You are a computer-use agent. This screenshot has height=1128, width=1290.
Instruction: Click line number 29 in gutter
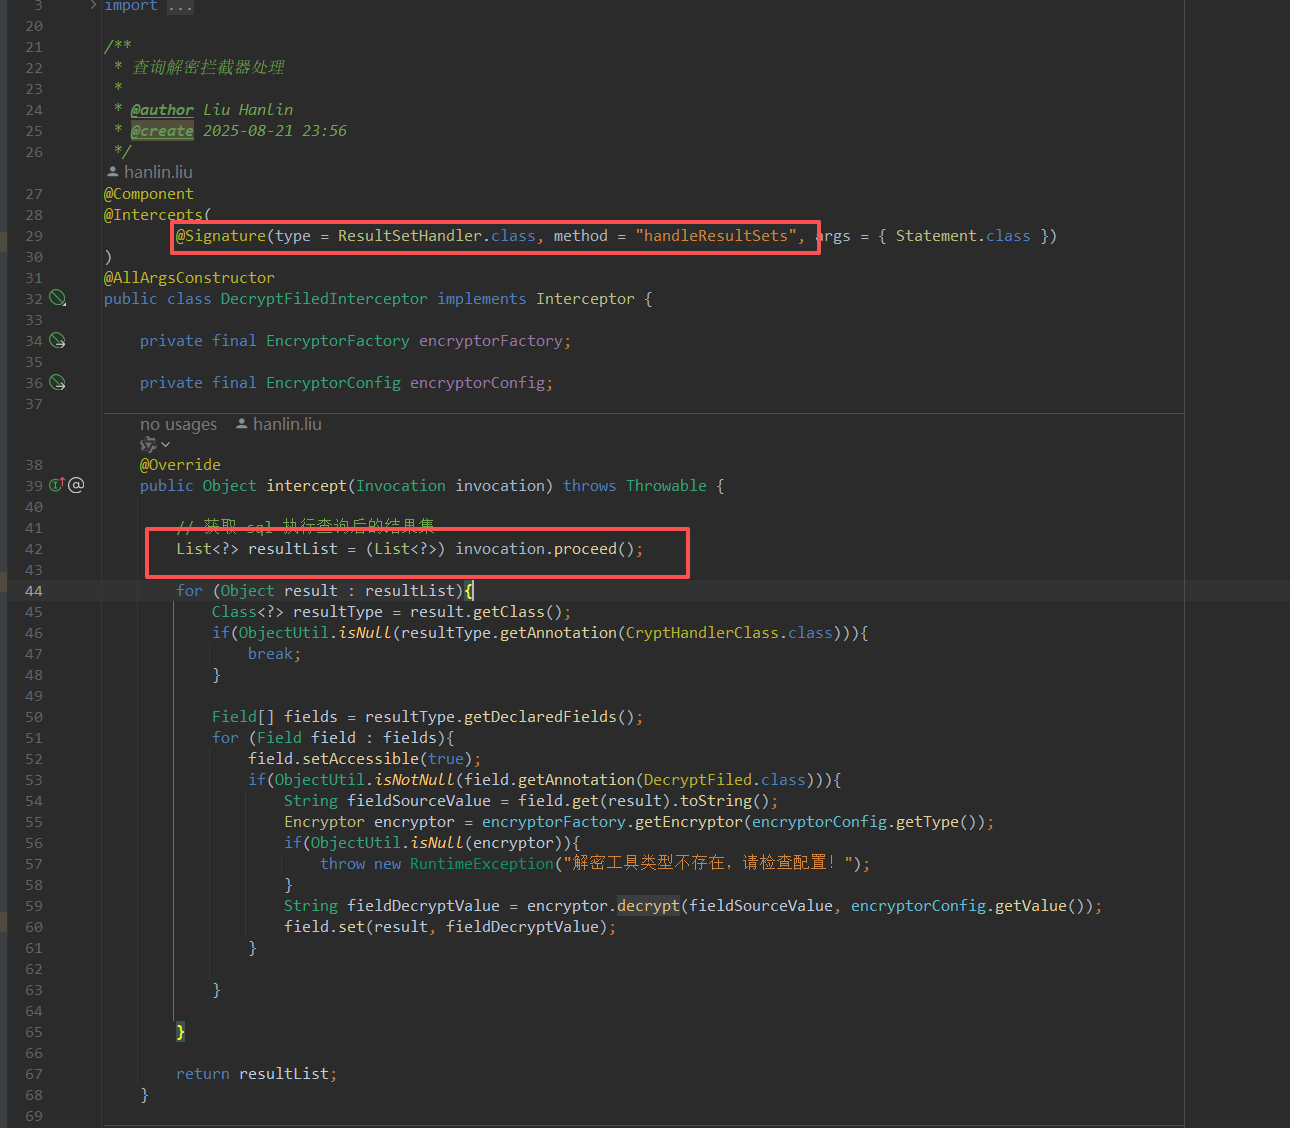click(34, 236)
